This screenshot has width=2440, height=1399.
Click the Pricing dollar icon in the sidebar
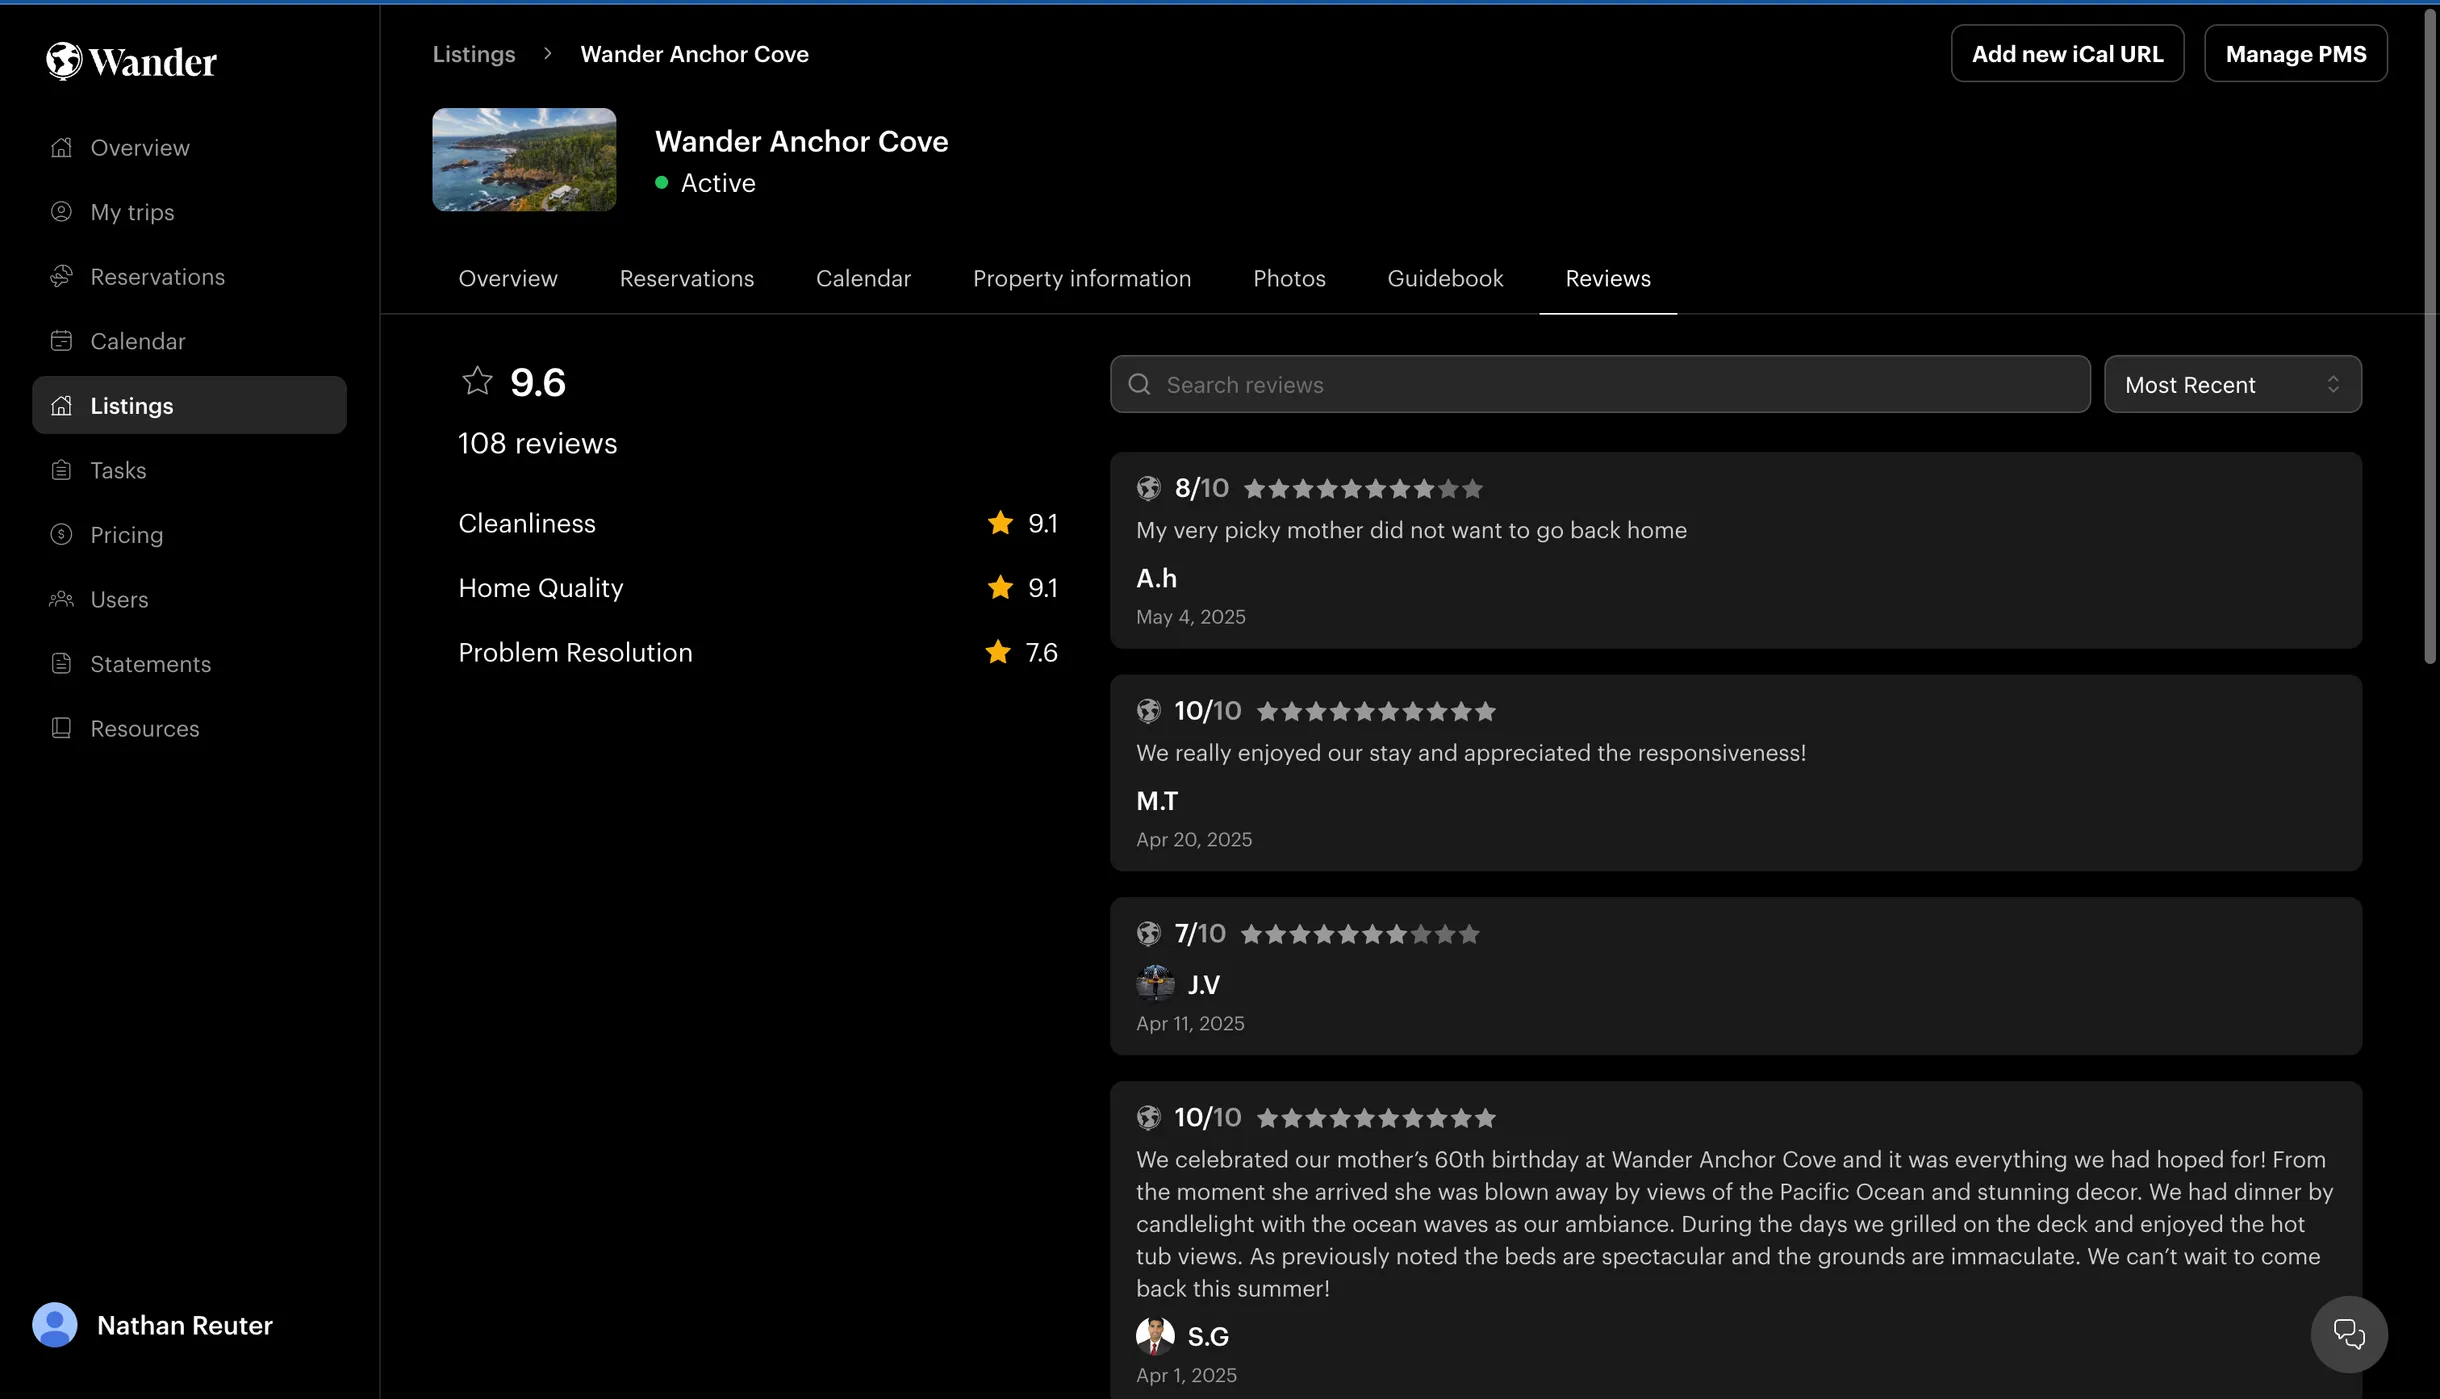tap(61, 535)
